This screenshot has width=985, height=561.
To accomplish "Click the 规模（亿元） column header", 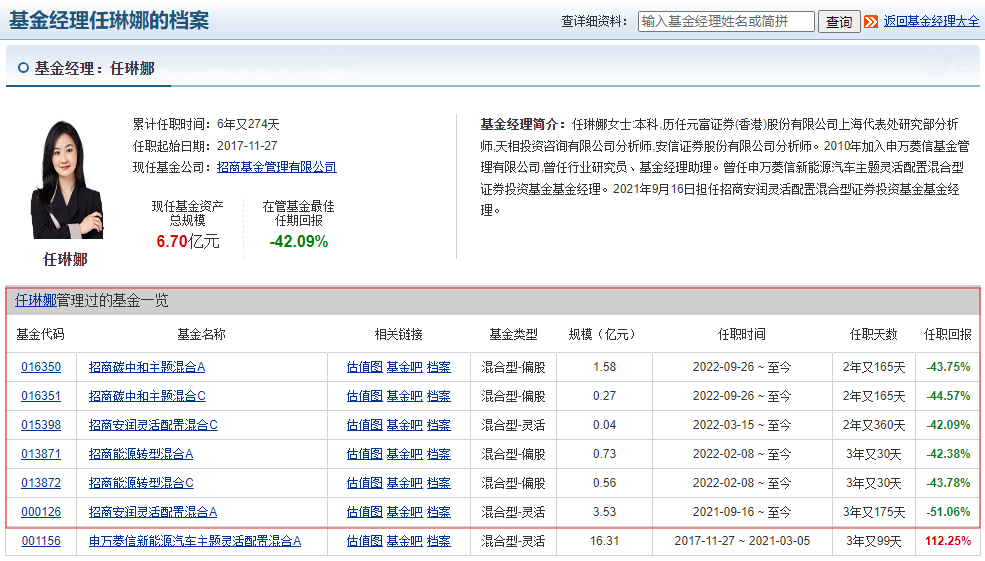I will point(603,334).
